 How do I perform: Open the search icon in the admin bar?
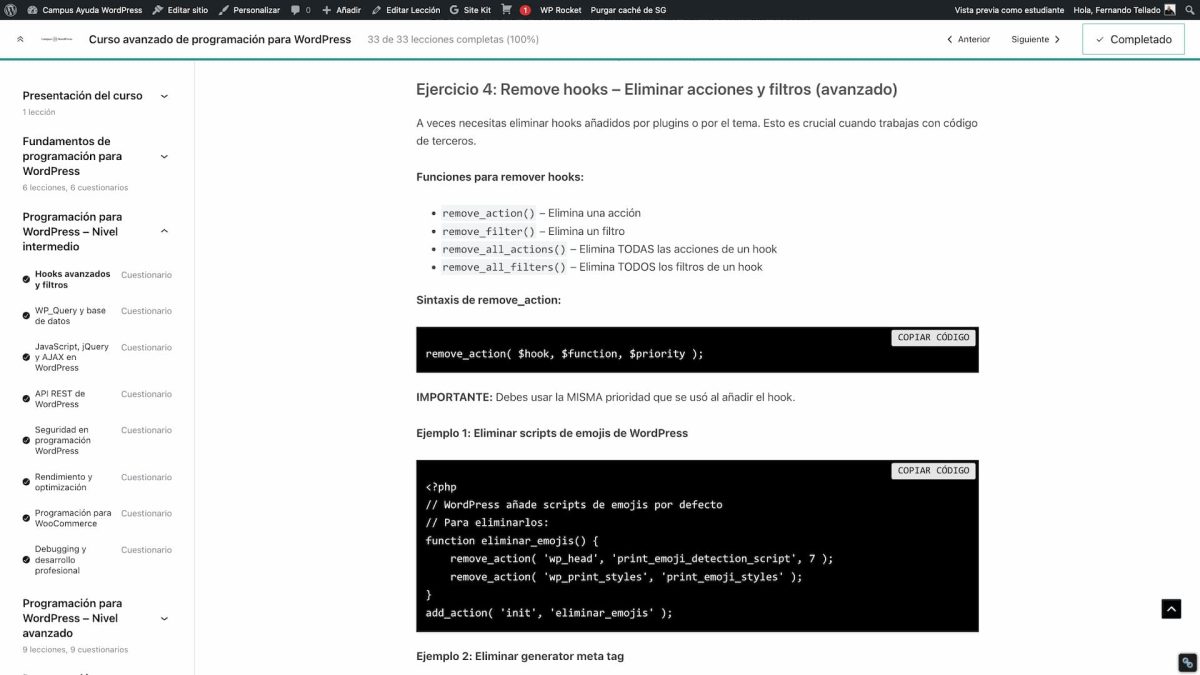1189,10
